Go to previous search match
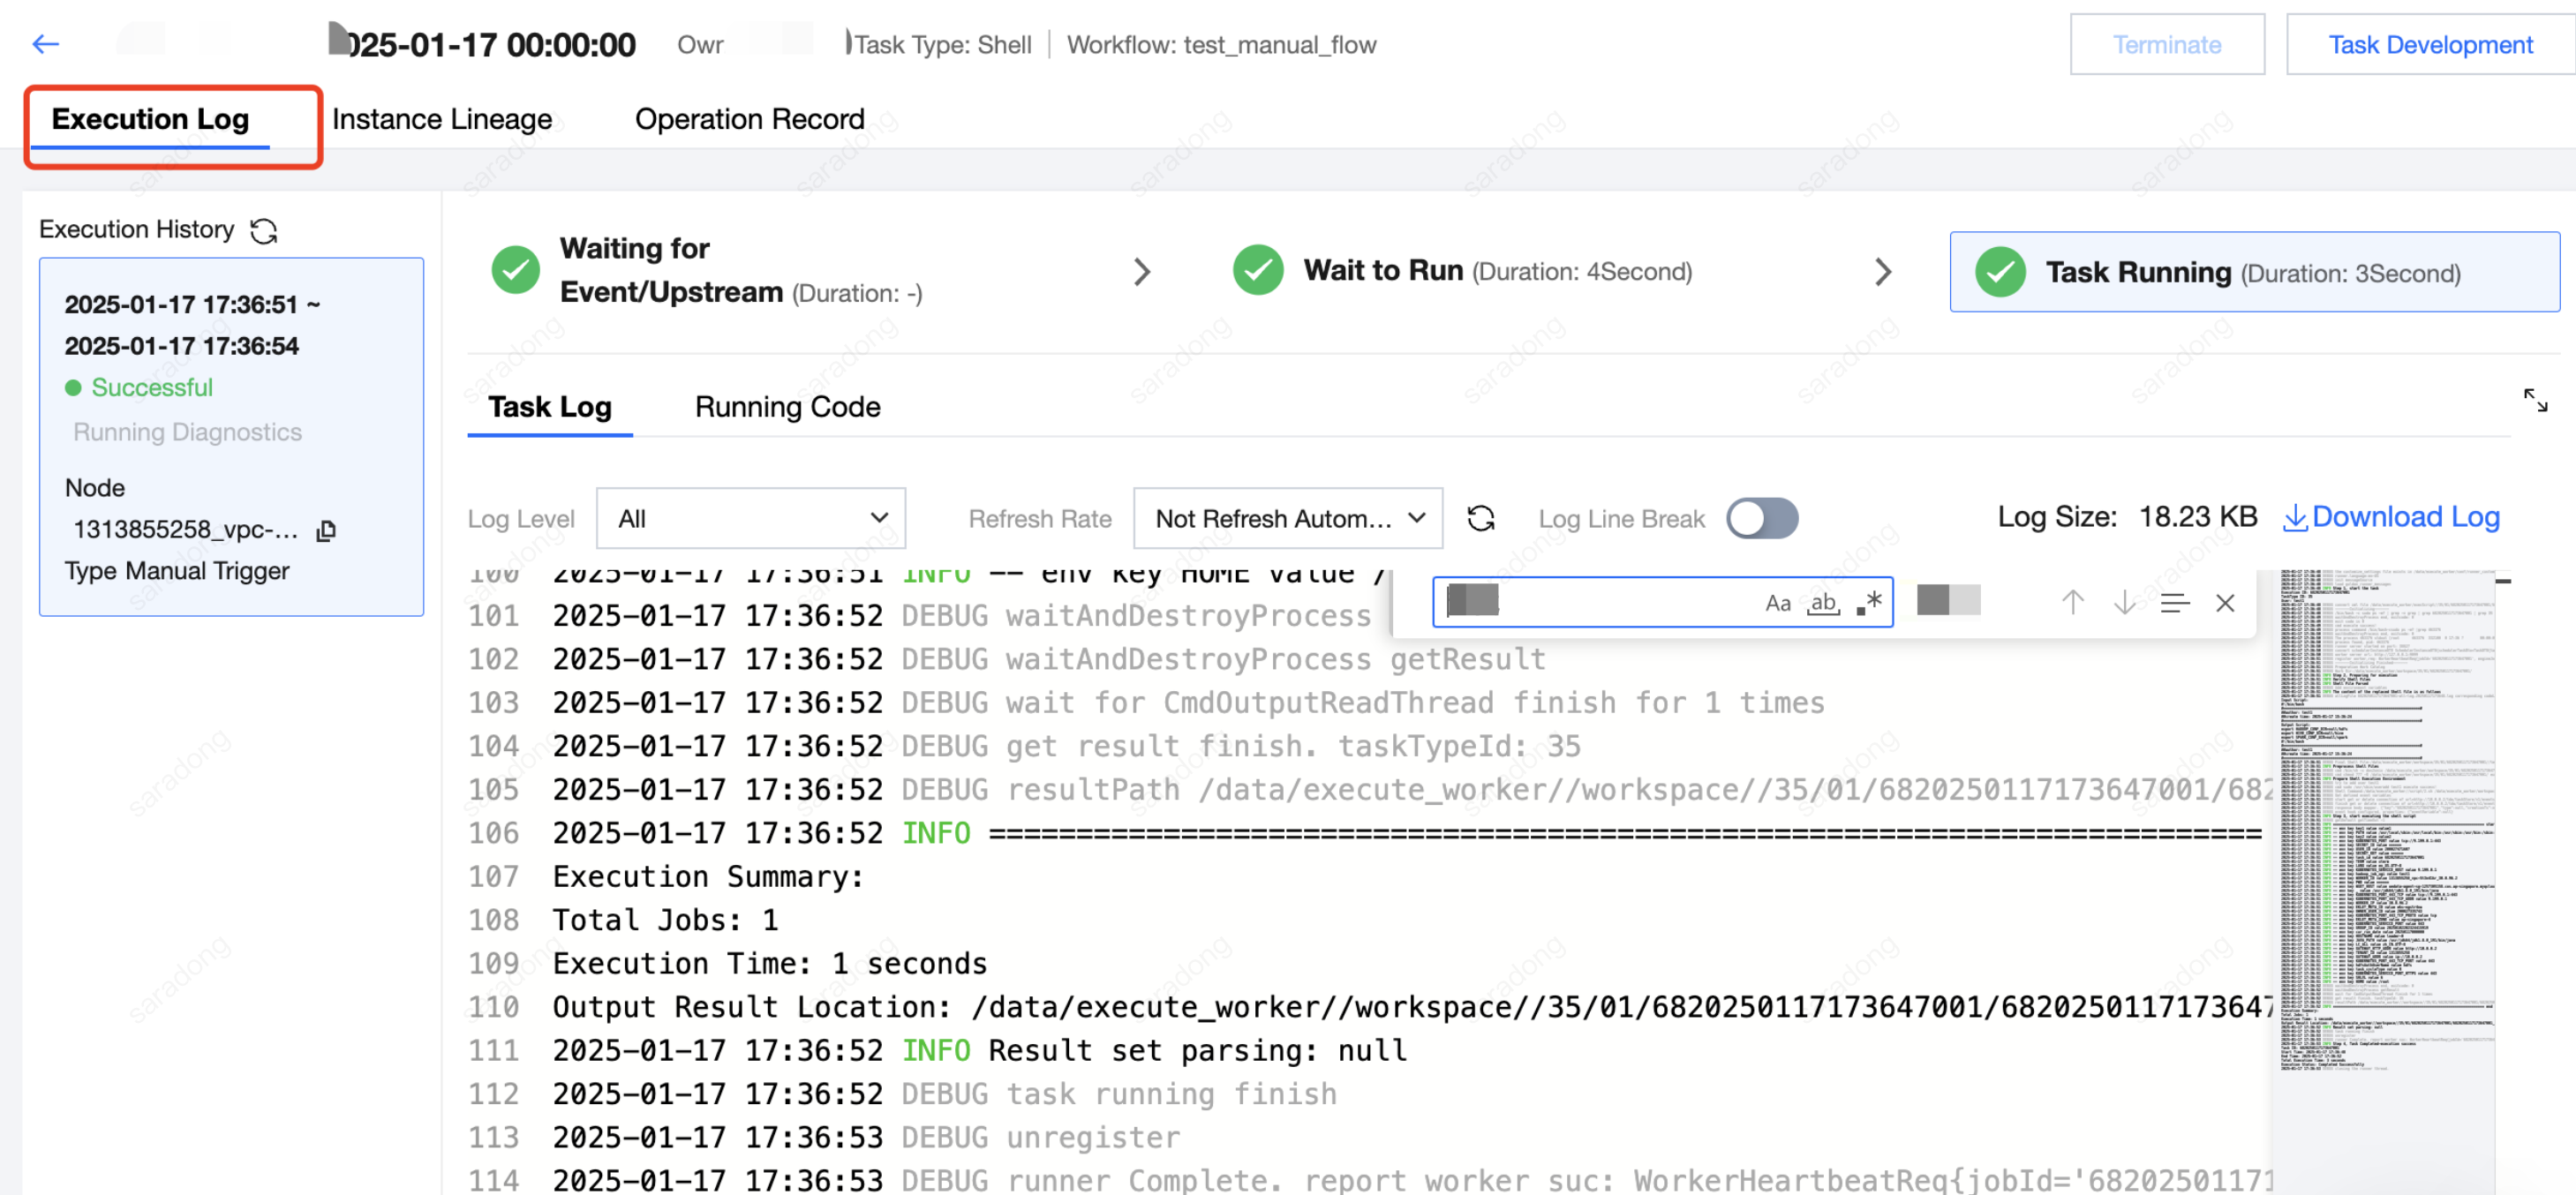 [x=2072, y=602]
